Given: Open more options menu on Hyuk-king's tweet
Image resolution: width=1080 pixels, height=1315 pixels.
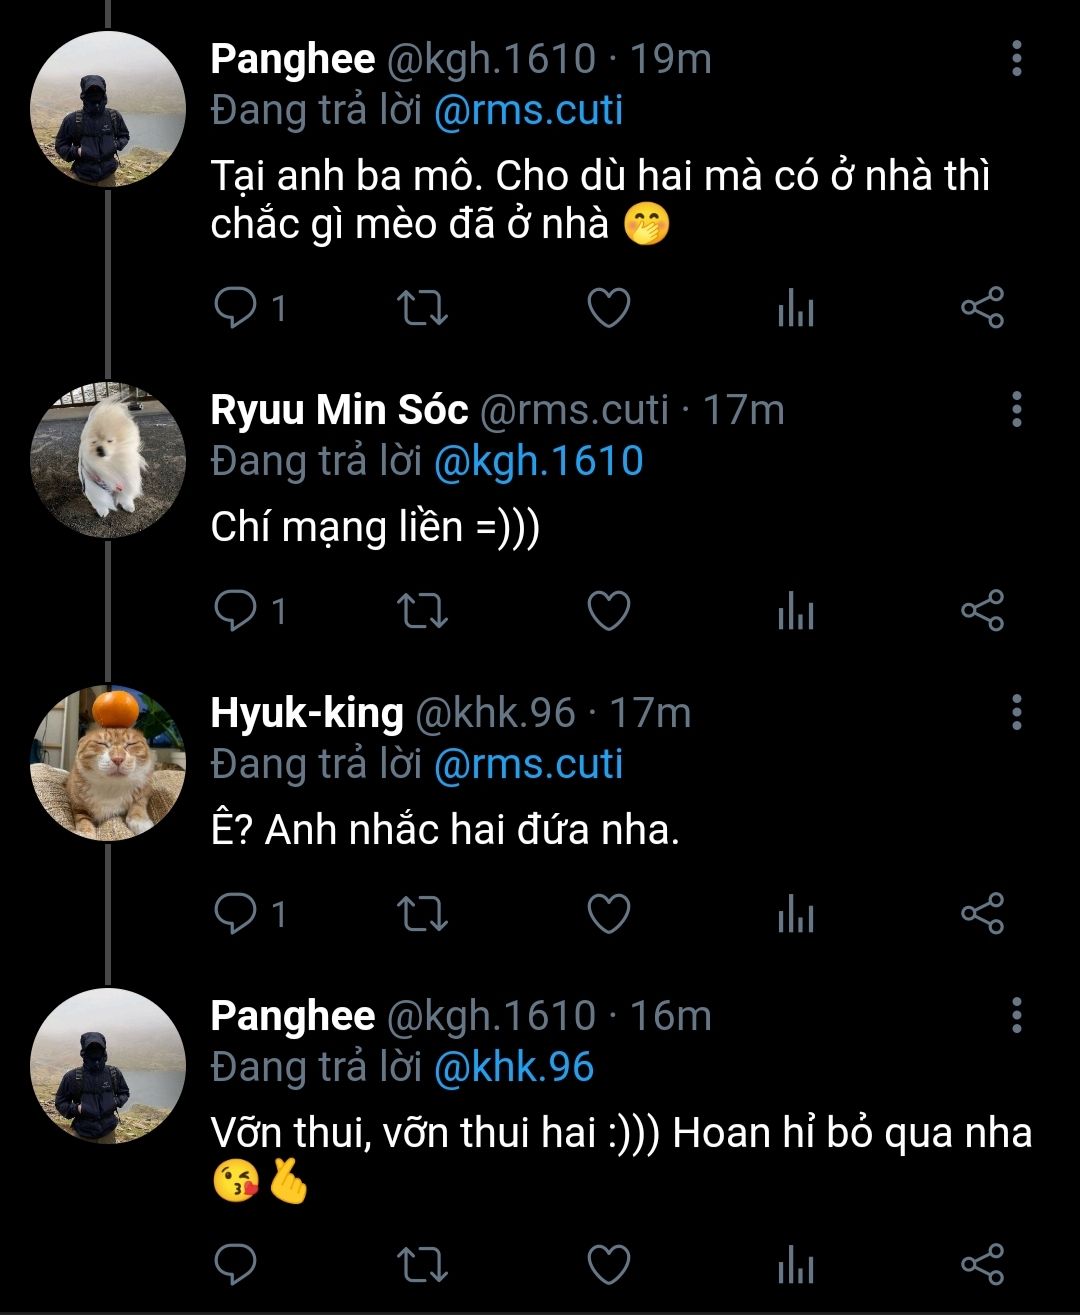Looking at the screenshot, I should [x=1016, y=712].
